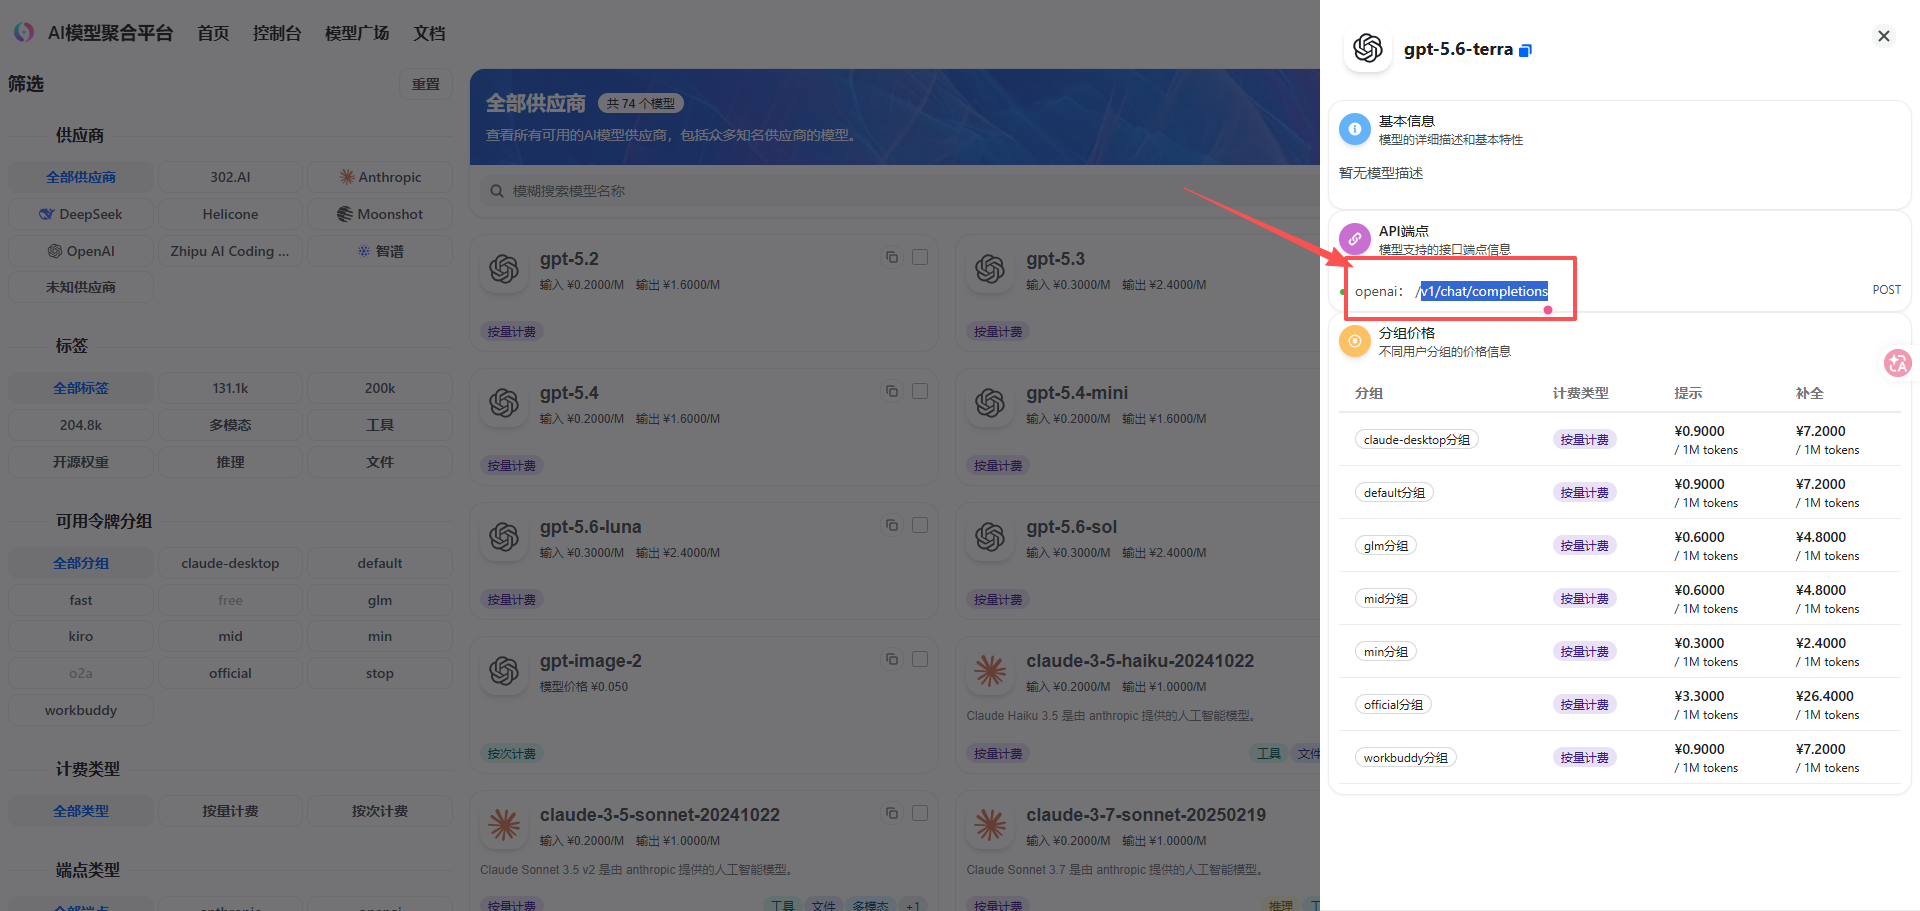The image size is (1920, 911).
Task: Choose the 按量计费 billing type filter
Action: click(x=230, y=811)
